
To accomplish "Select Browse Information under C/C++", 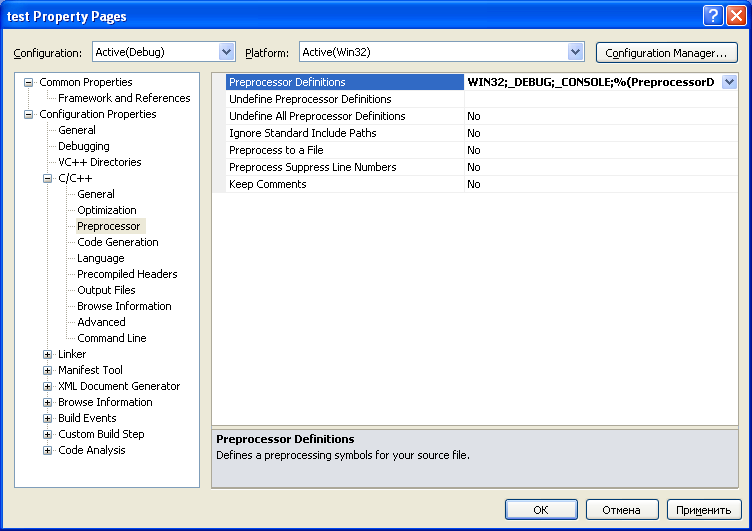I will click(x=124, y=306).
